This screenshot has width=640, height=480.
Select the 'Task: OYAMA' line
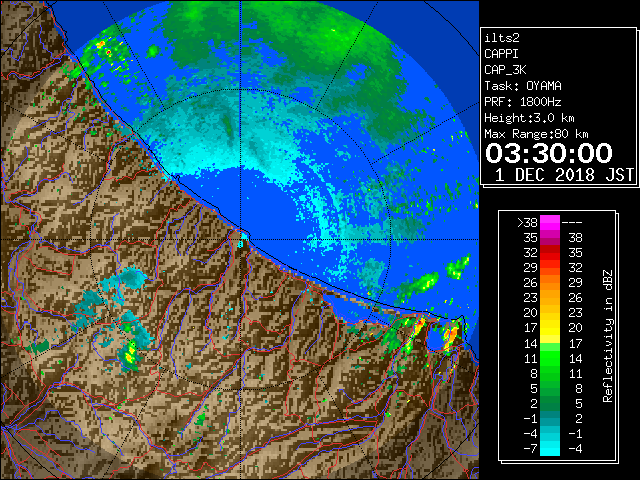pos(523,86)
